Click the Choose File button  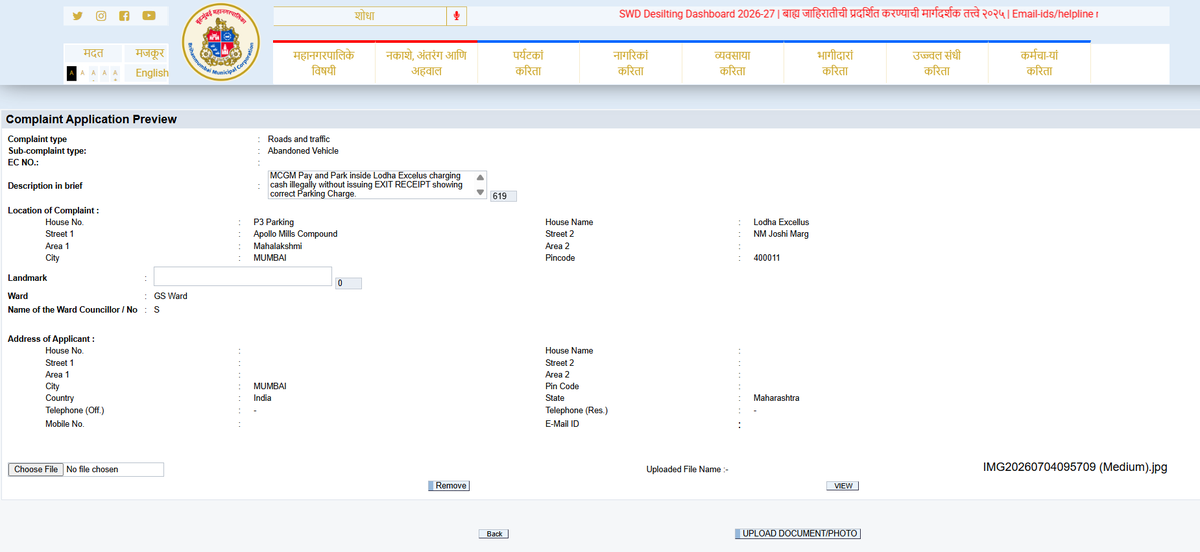coord(36,469)
